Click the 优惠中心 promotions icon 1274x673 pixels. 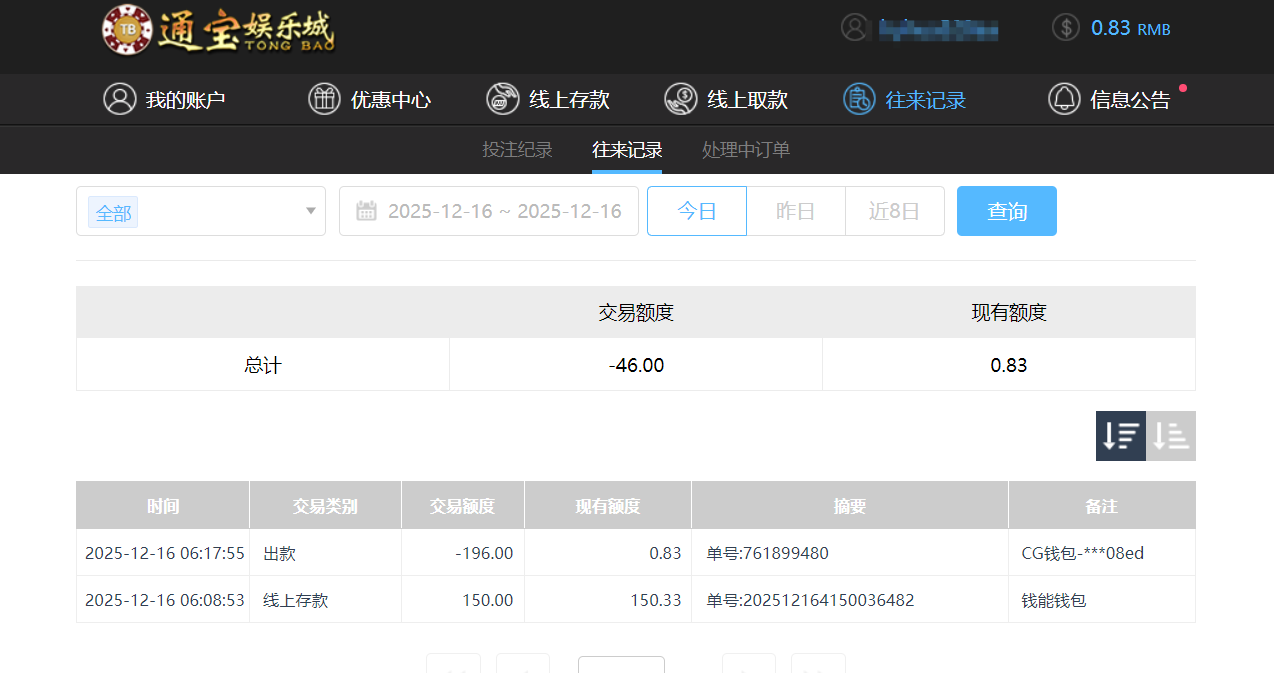coord(324,99)
